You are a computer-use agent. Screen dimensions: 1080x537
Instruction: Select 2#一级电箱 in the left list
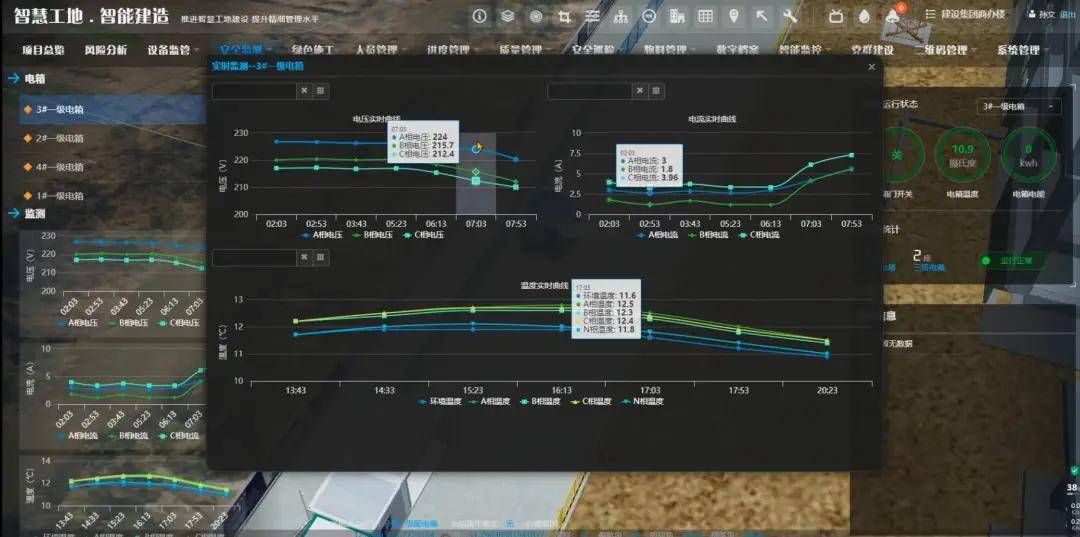click(59, 139)
